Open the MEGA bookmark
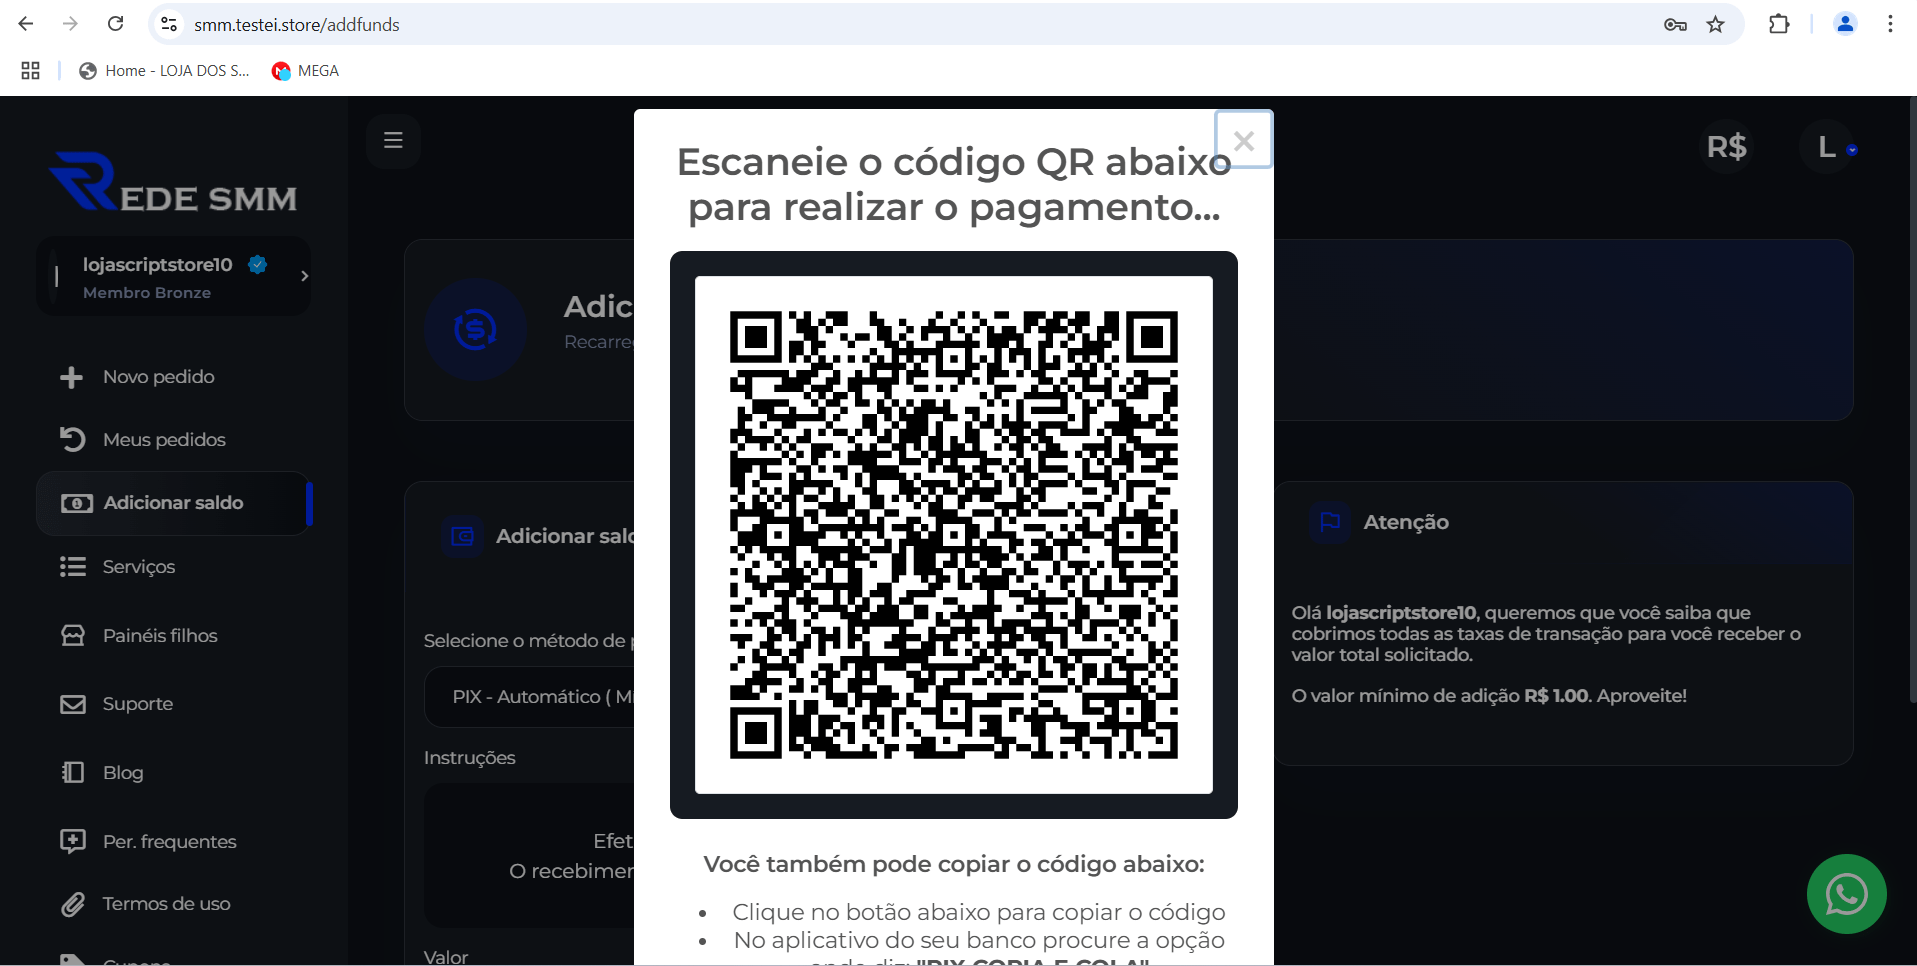Screen dimensions: 1917x966 click(x=305, y=70)
